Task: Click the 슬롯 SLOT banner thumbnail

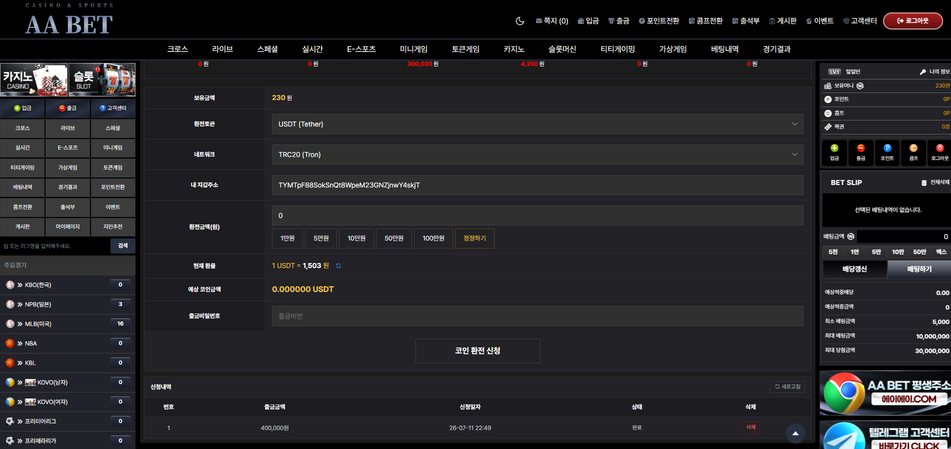Action: [102, 79]
